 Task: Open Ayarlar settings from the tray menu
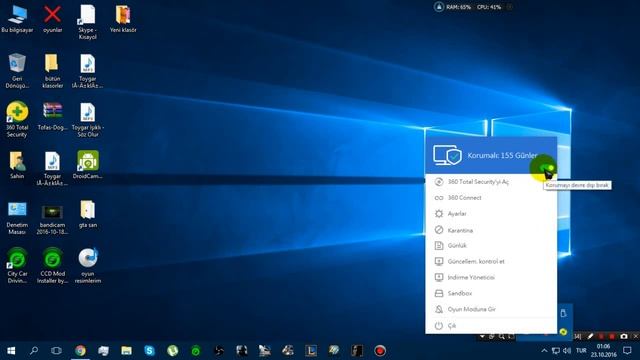pyautogui.click(x=491, y=213)
